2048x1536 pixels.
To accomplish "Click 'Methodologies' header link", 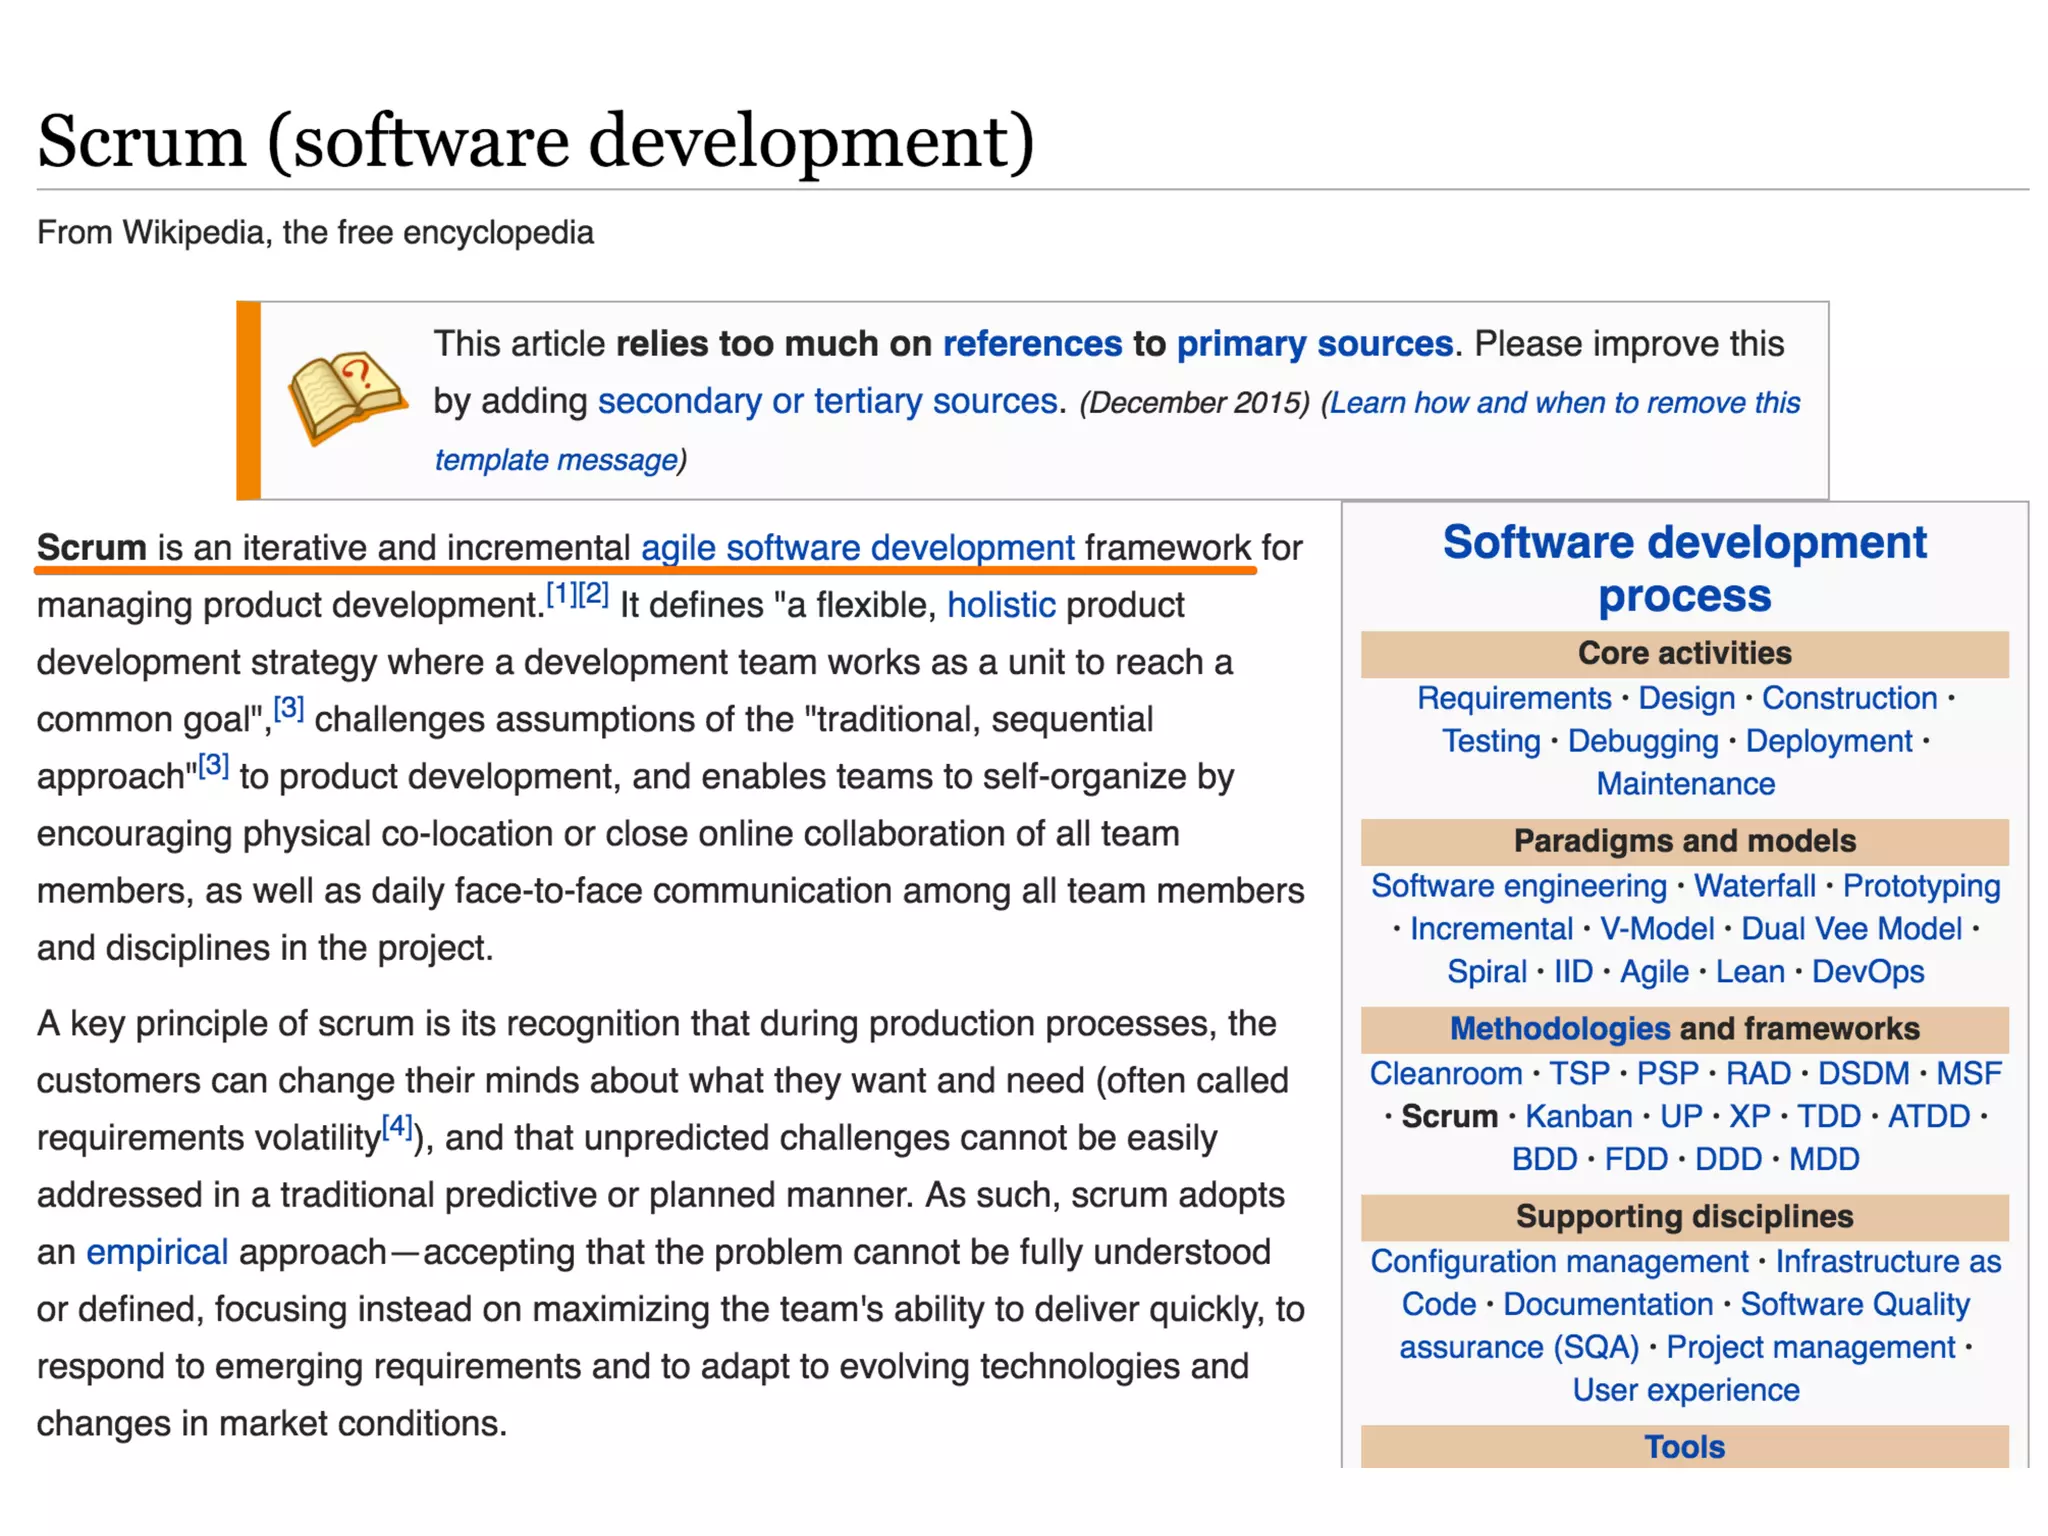I will [1559, 1028].
